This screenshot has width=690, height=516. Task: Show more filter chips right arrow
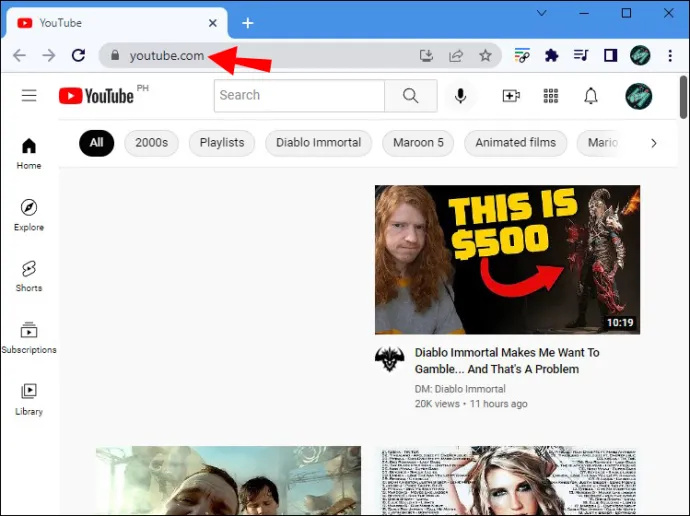tap(653, 143)
